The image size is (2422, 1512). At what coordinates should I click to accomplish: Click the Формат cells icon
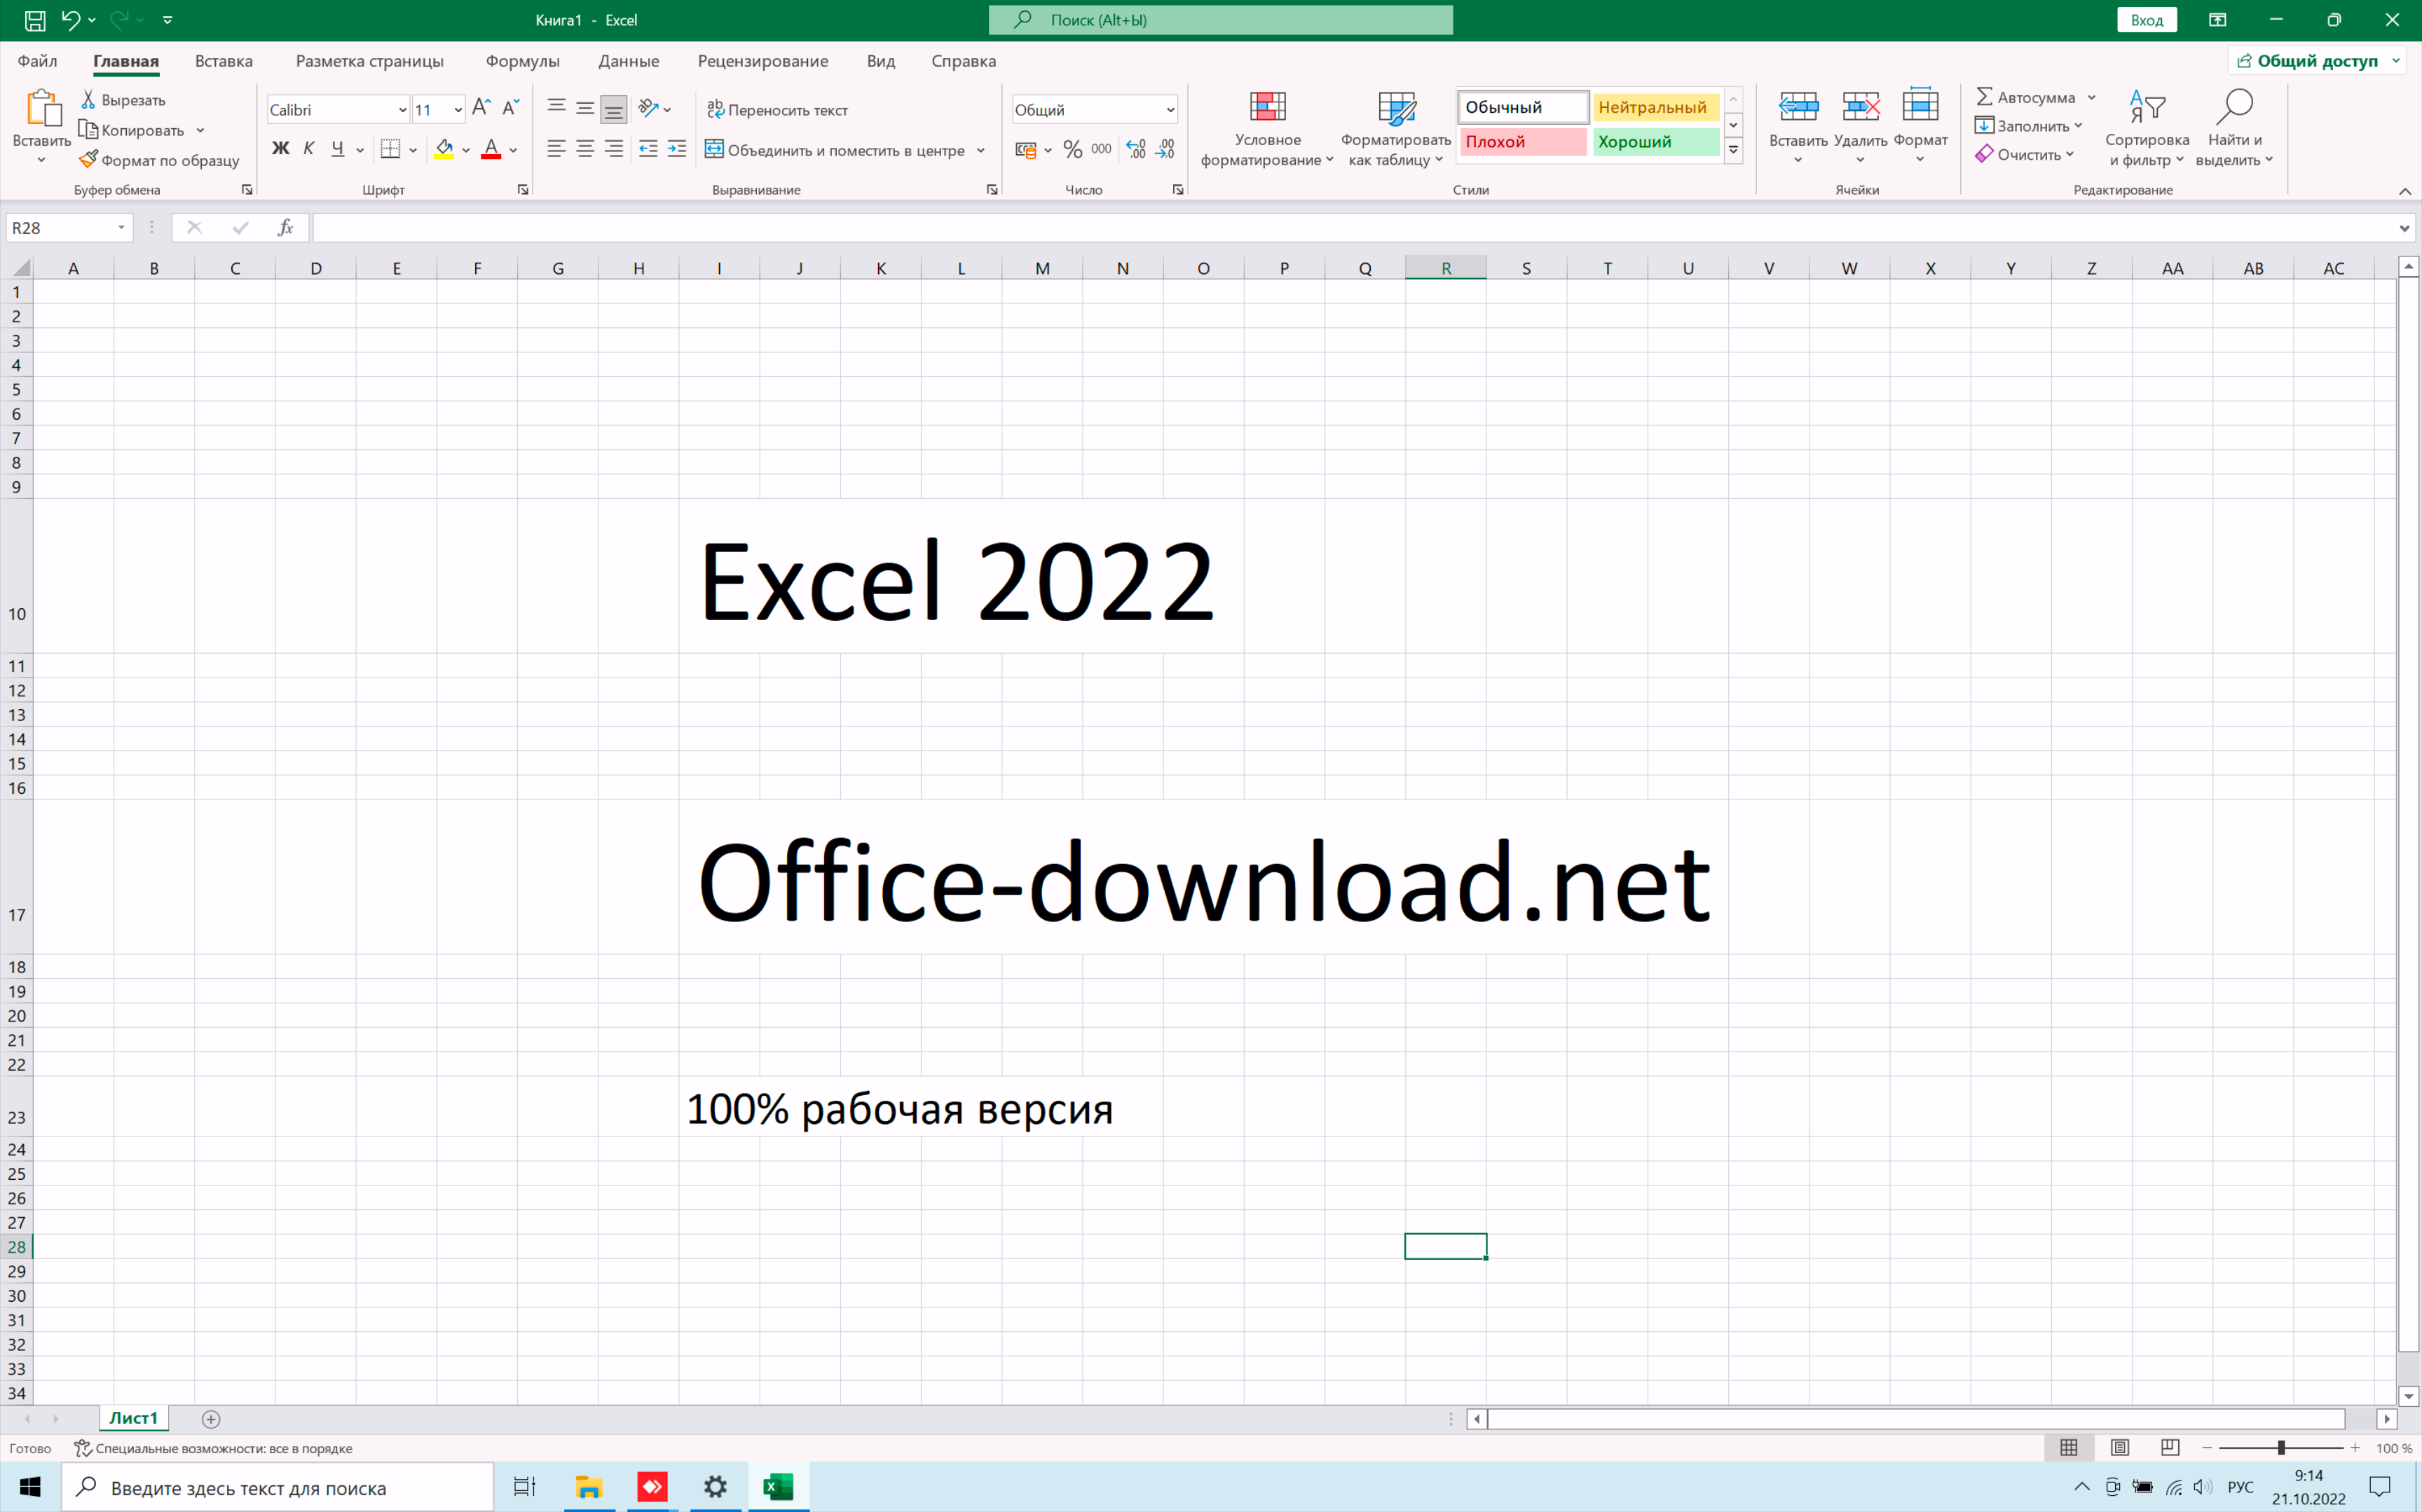point(1920,106)
